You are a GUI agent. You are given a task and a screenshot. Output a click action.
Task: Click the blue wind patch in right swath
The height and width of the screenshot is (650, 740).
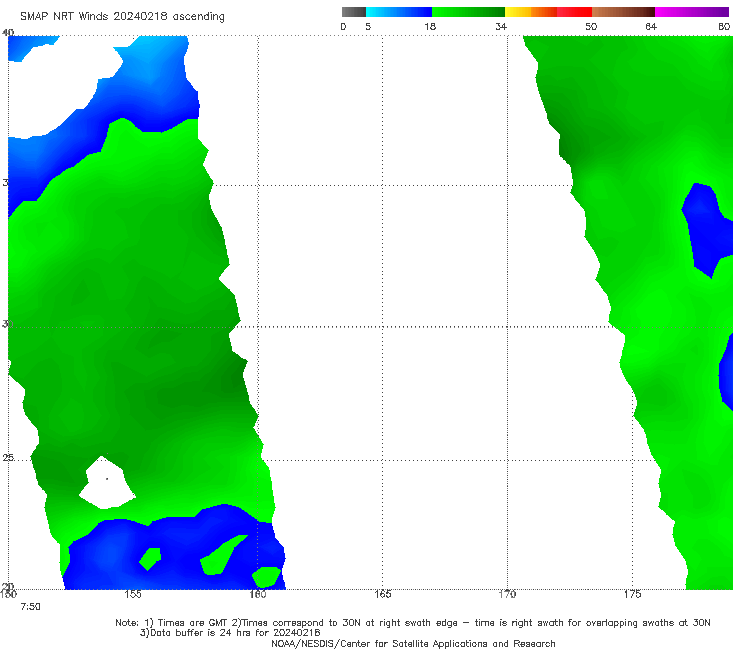pos(706,229)
